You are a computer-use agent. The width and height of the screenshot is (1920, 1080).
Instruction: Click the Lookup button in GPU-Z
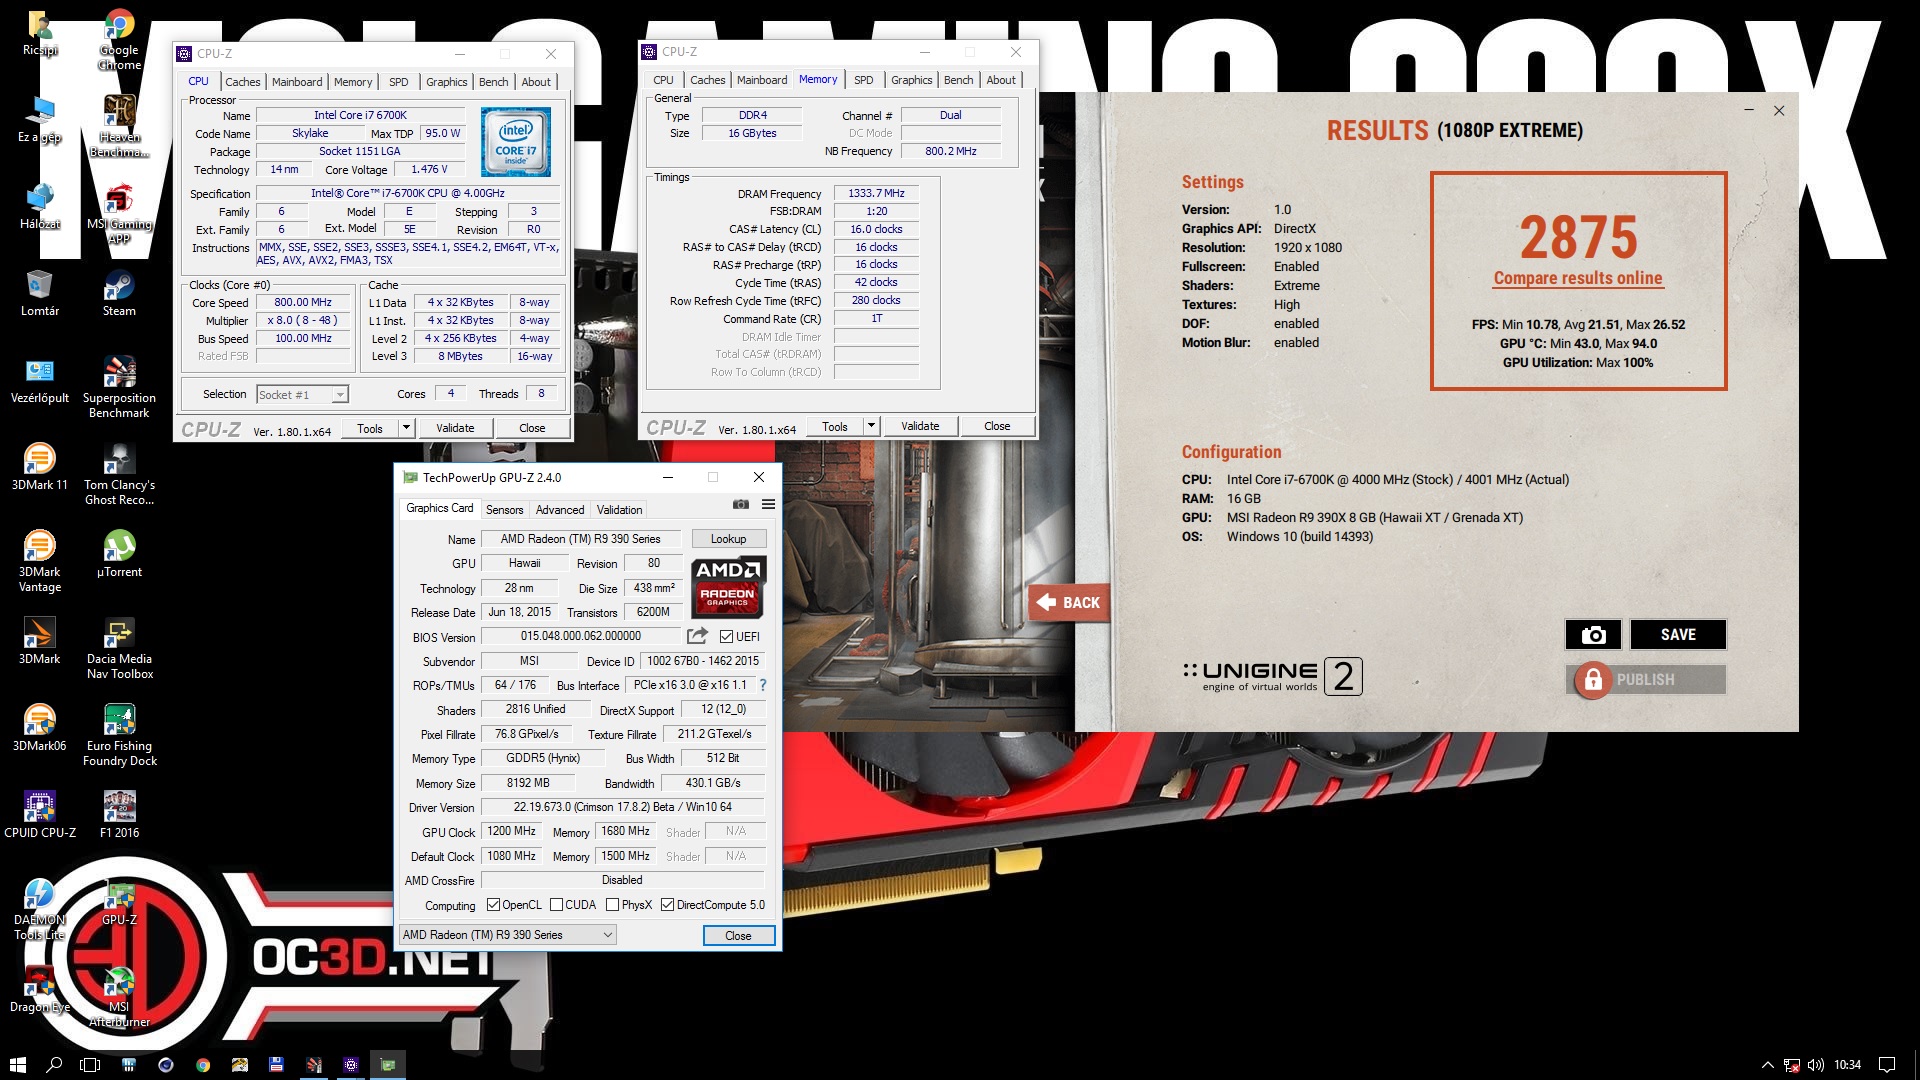point(728,539)
